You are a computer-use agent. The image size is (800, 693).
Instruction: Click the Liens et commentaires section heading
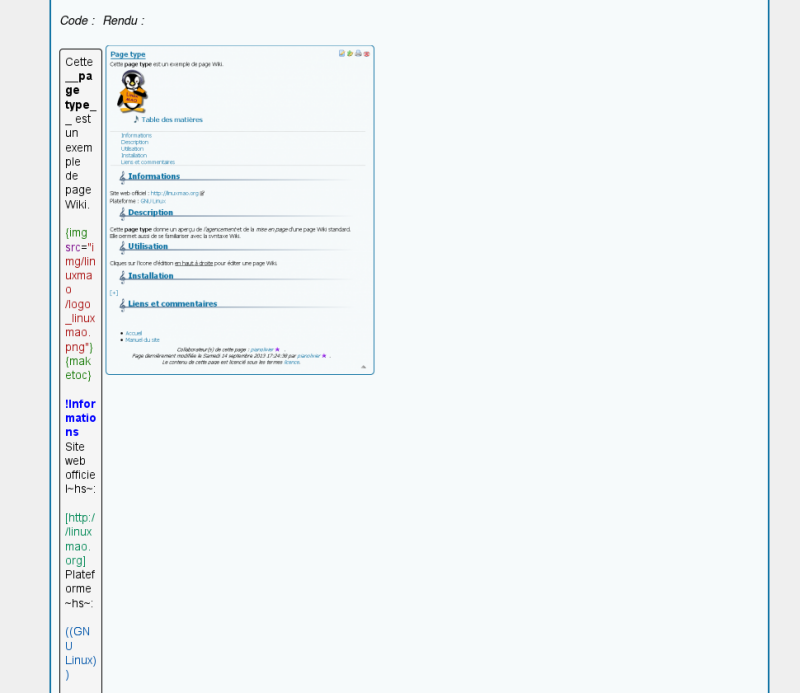[172, 304]
